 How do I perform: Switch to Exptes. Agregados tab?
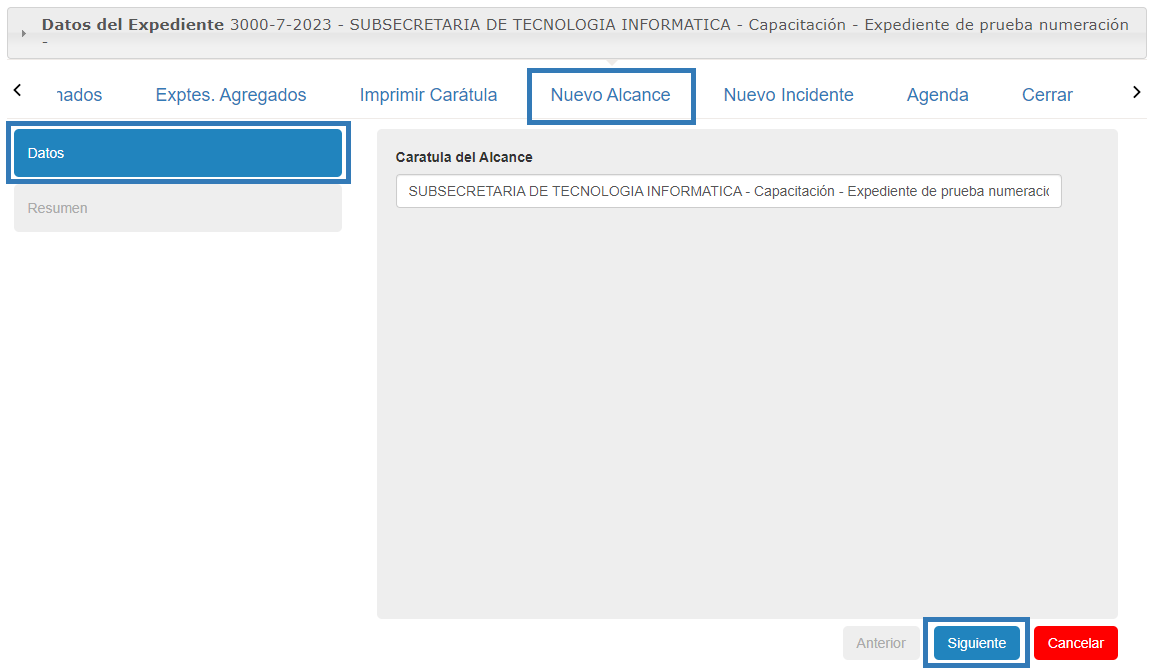[231, 95]
